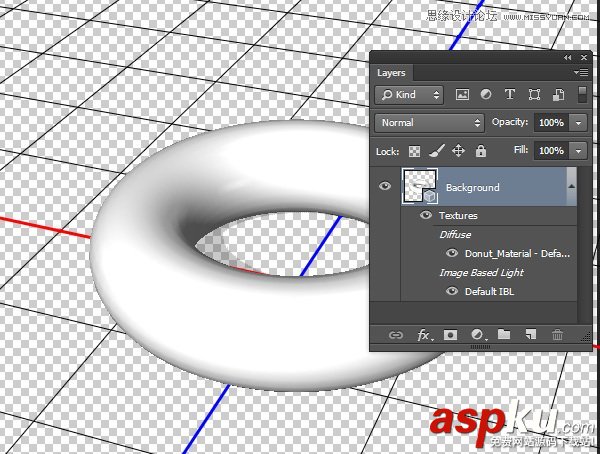Click the shape layer filter icon
The image size is (600, 454).
coord(534,95)
